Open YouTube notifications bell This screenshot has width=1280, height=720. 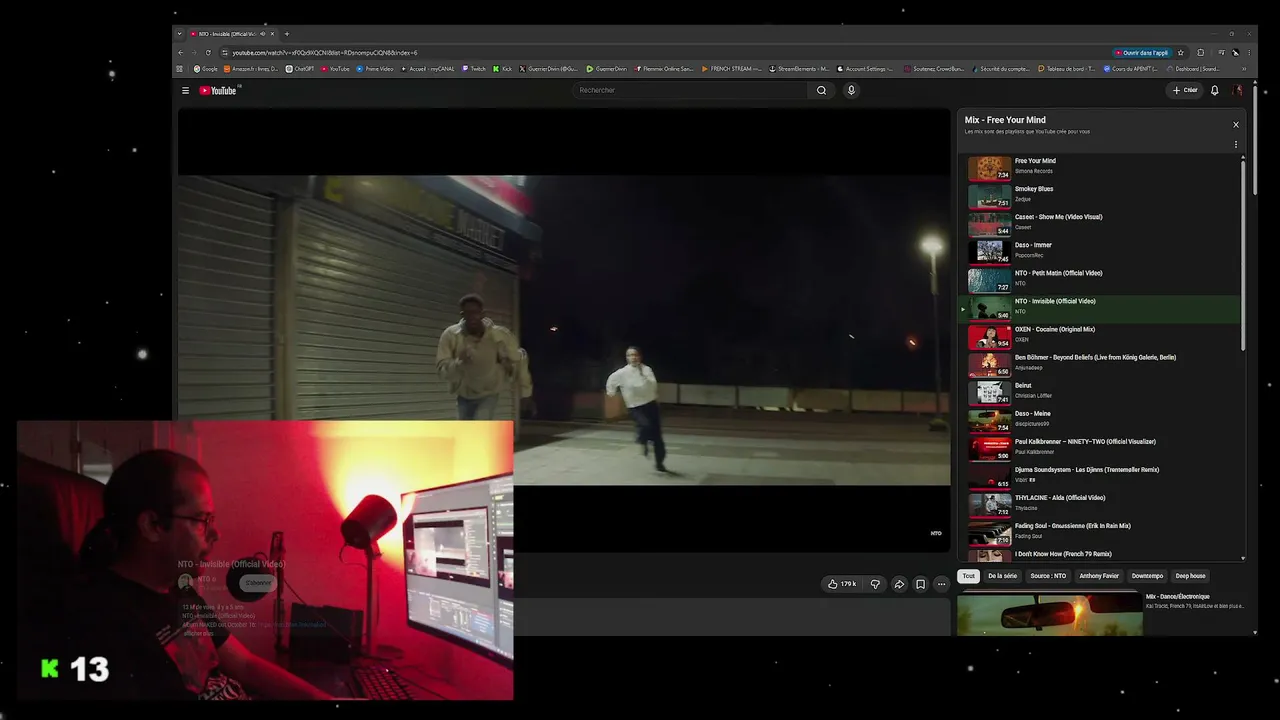tap(1215, 90)
